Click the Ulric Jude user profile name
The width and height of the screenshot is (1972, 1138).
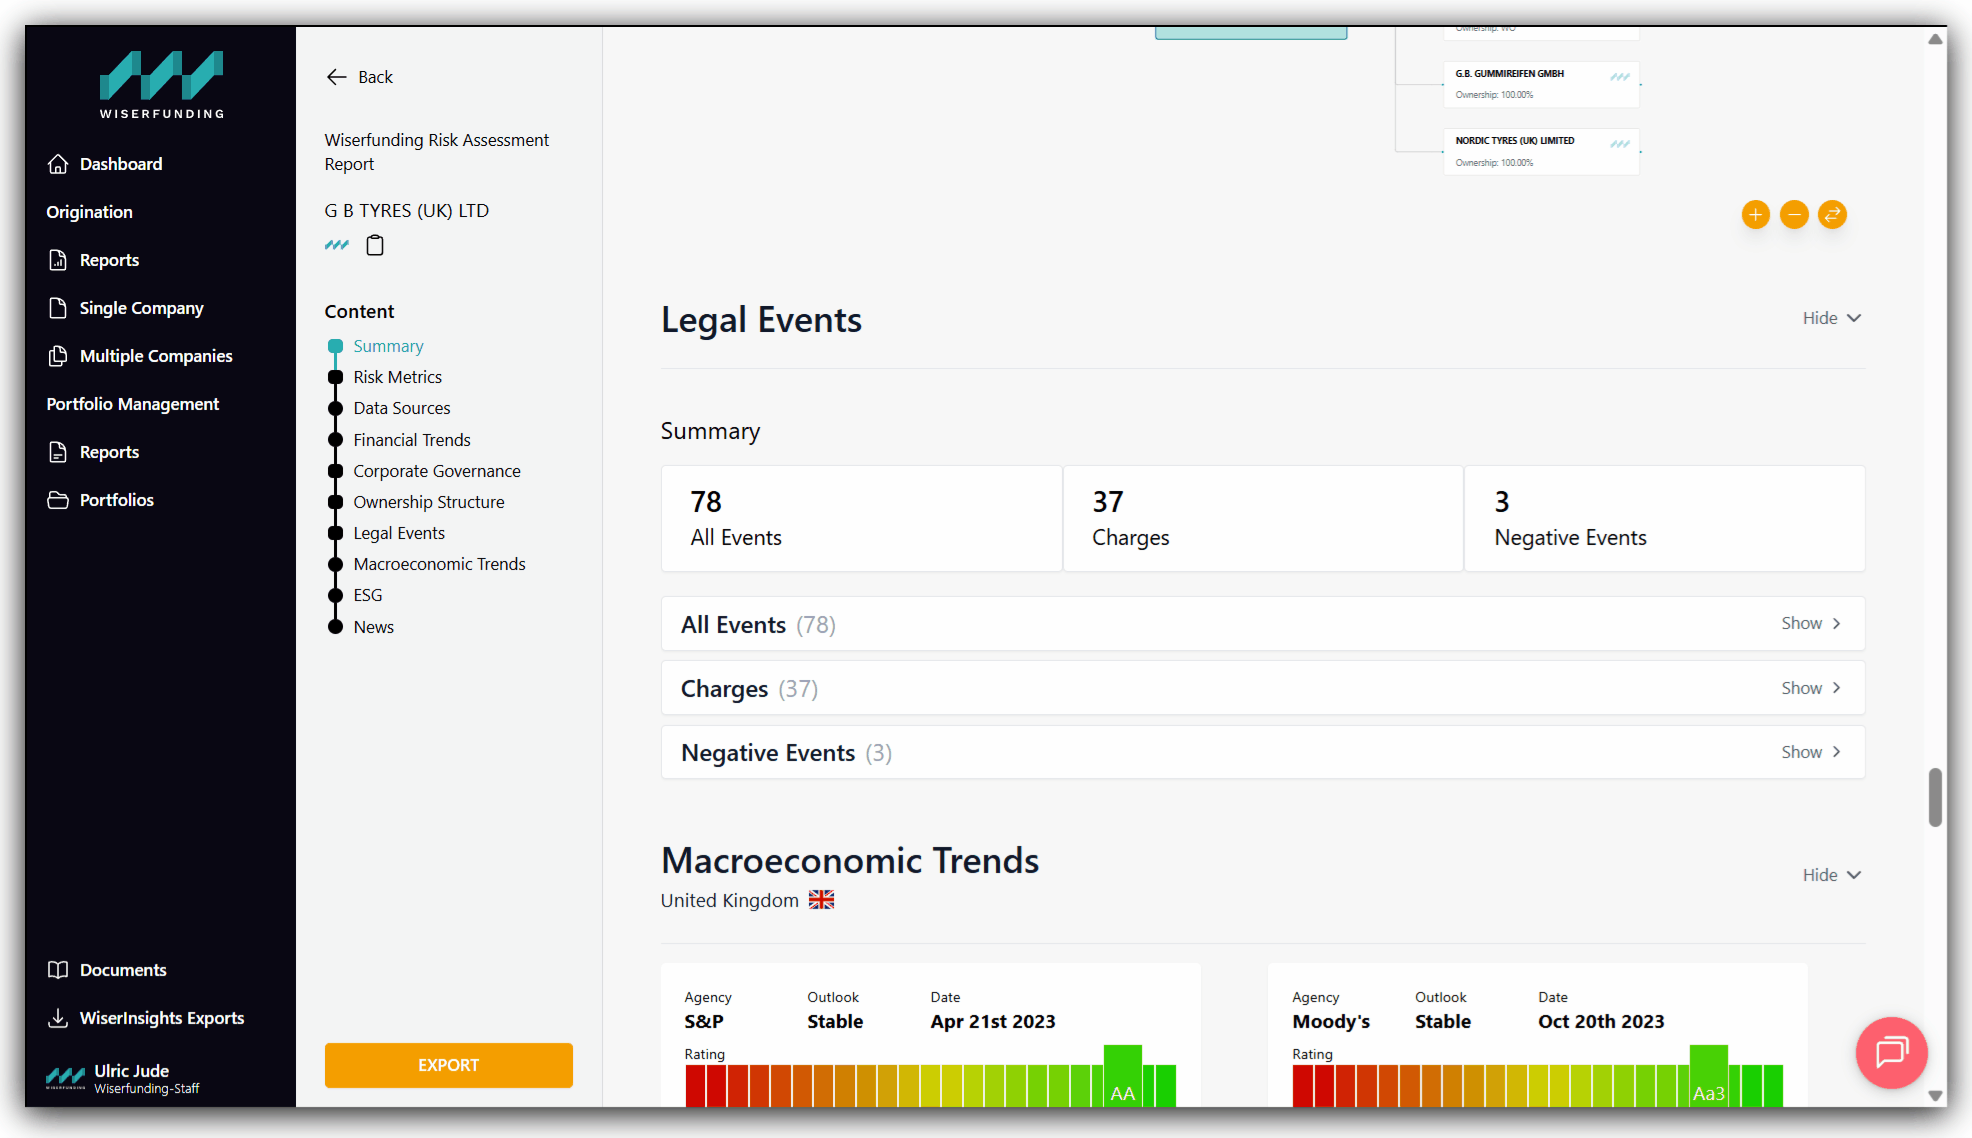pyautogui.click(x=131, y=1071)
